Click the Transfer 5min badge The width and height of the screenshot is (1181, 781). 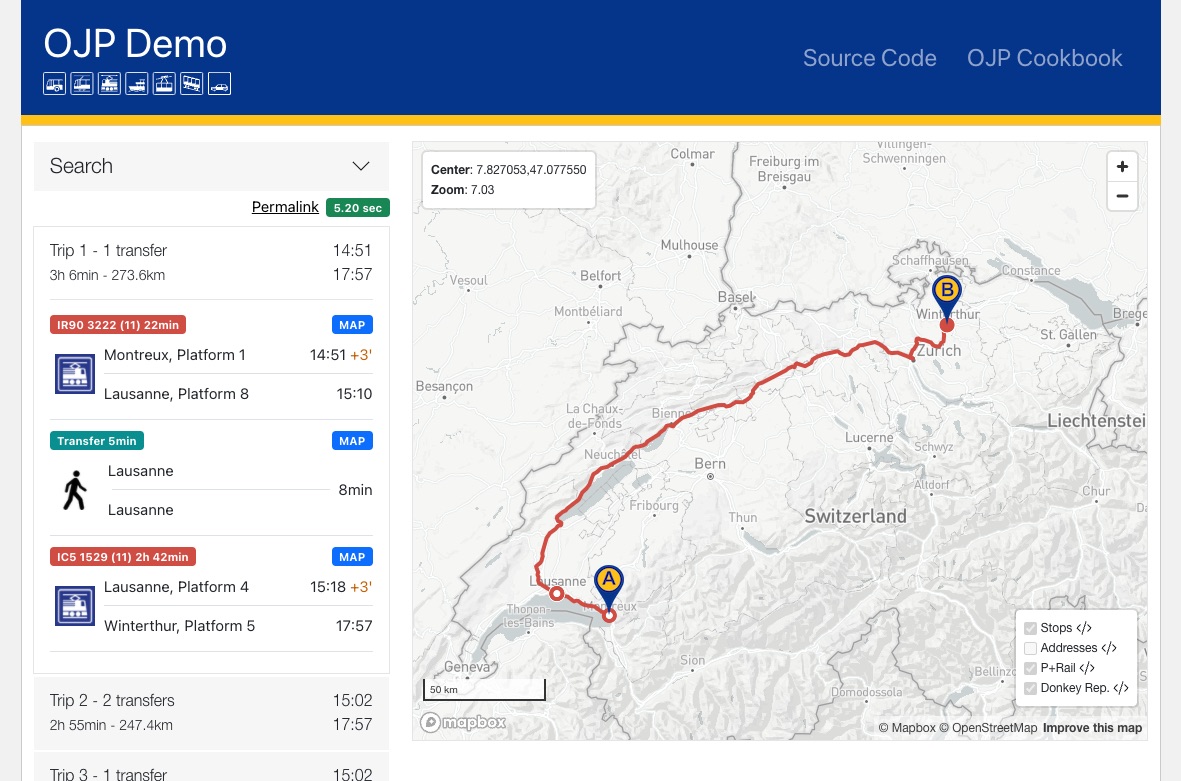click(96, 441)
